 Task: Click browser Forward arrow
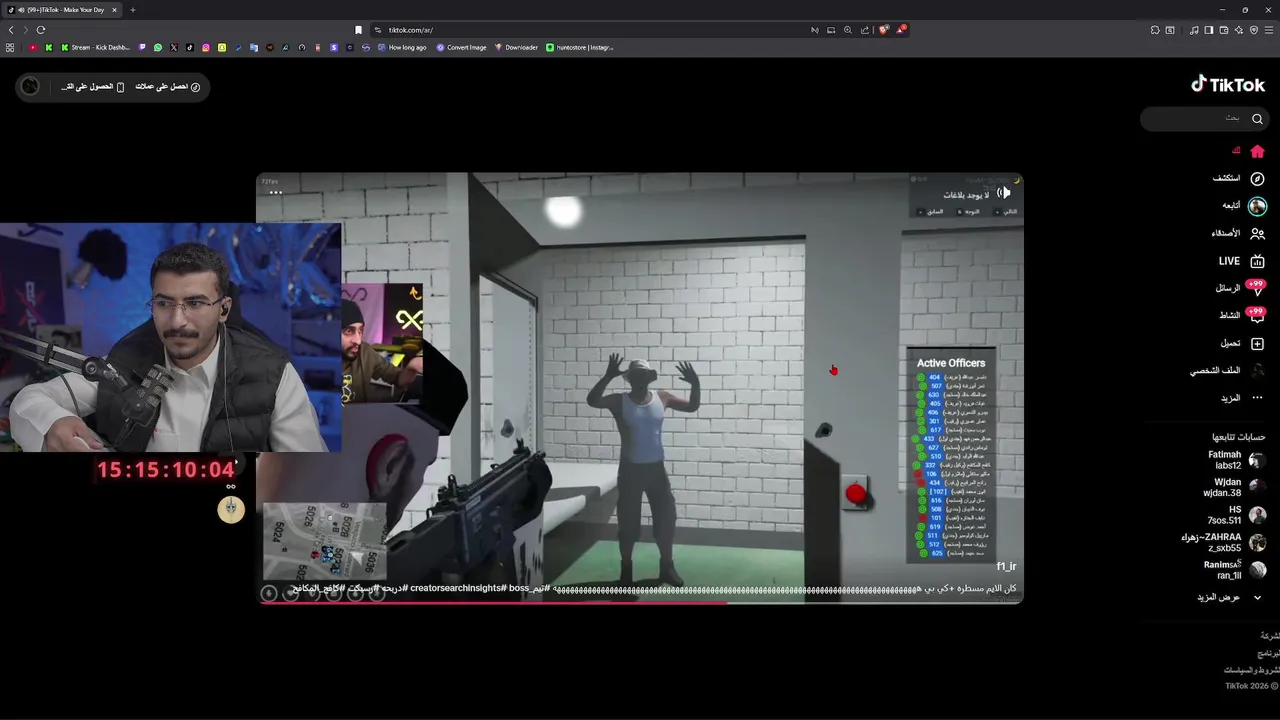point(26,30)
